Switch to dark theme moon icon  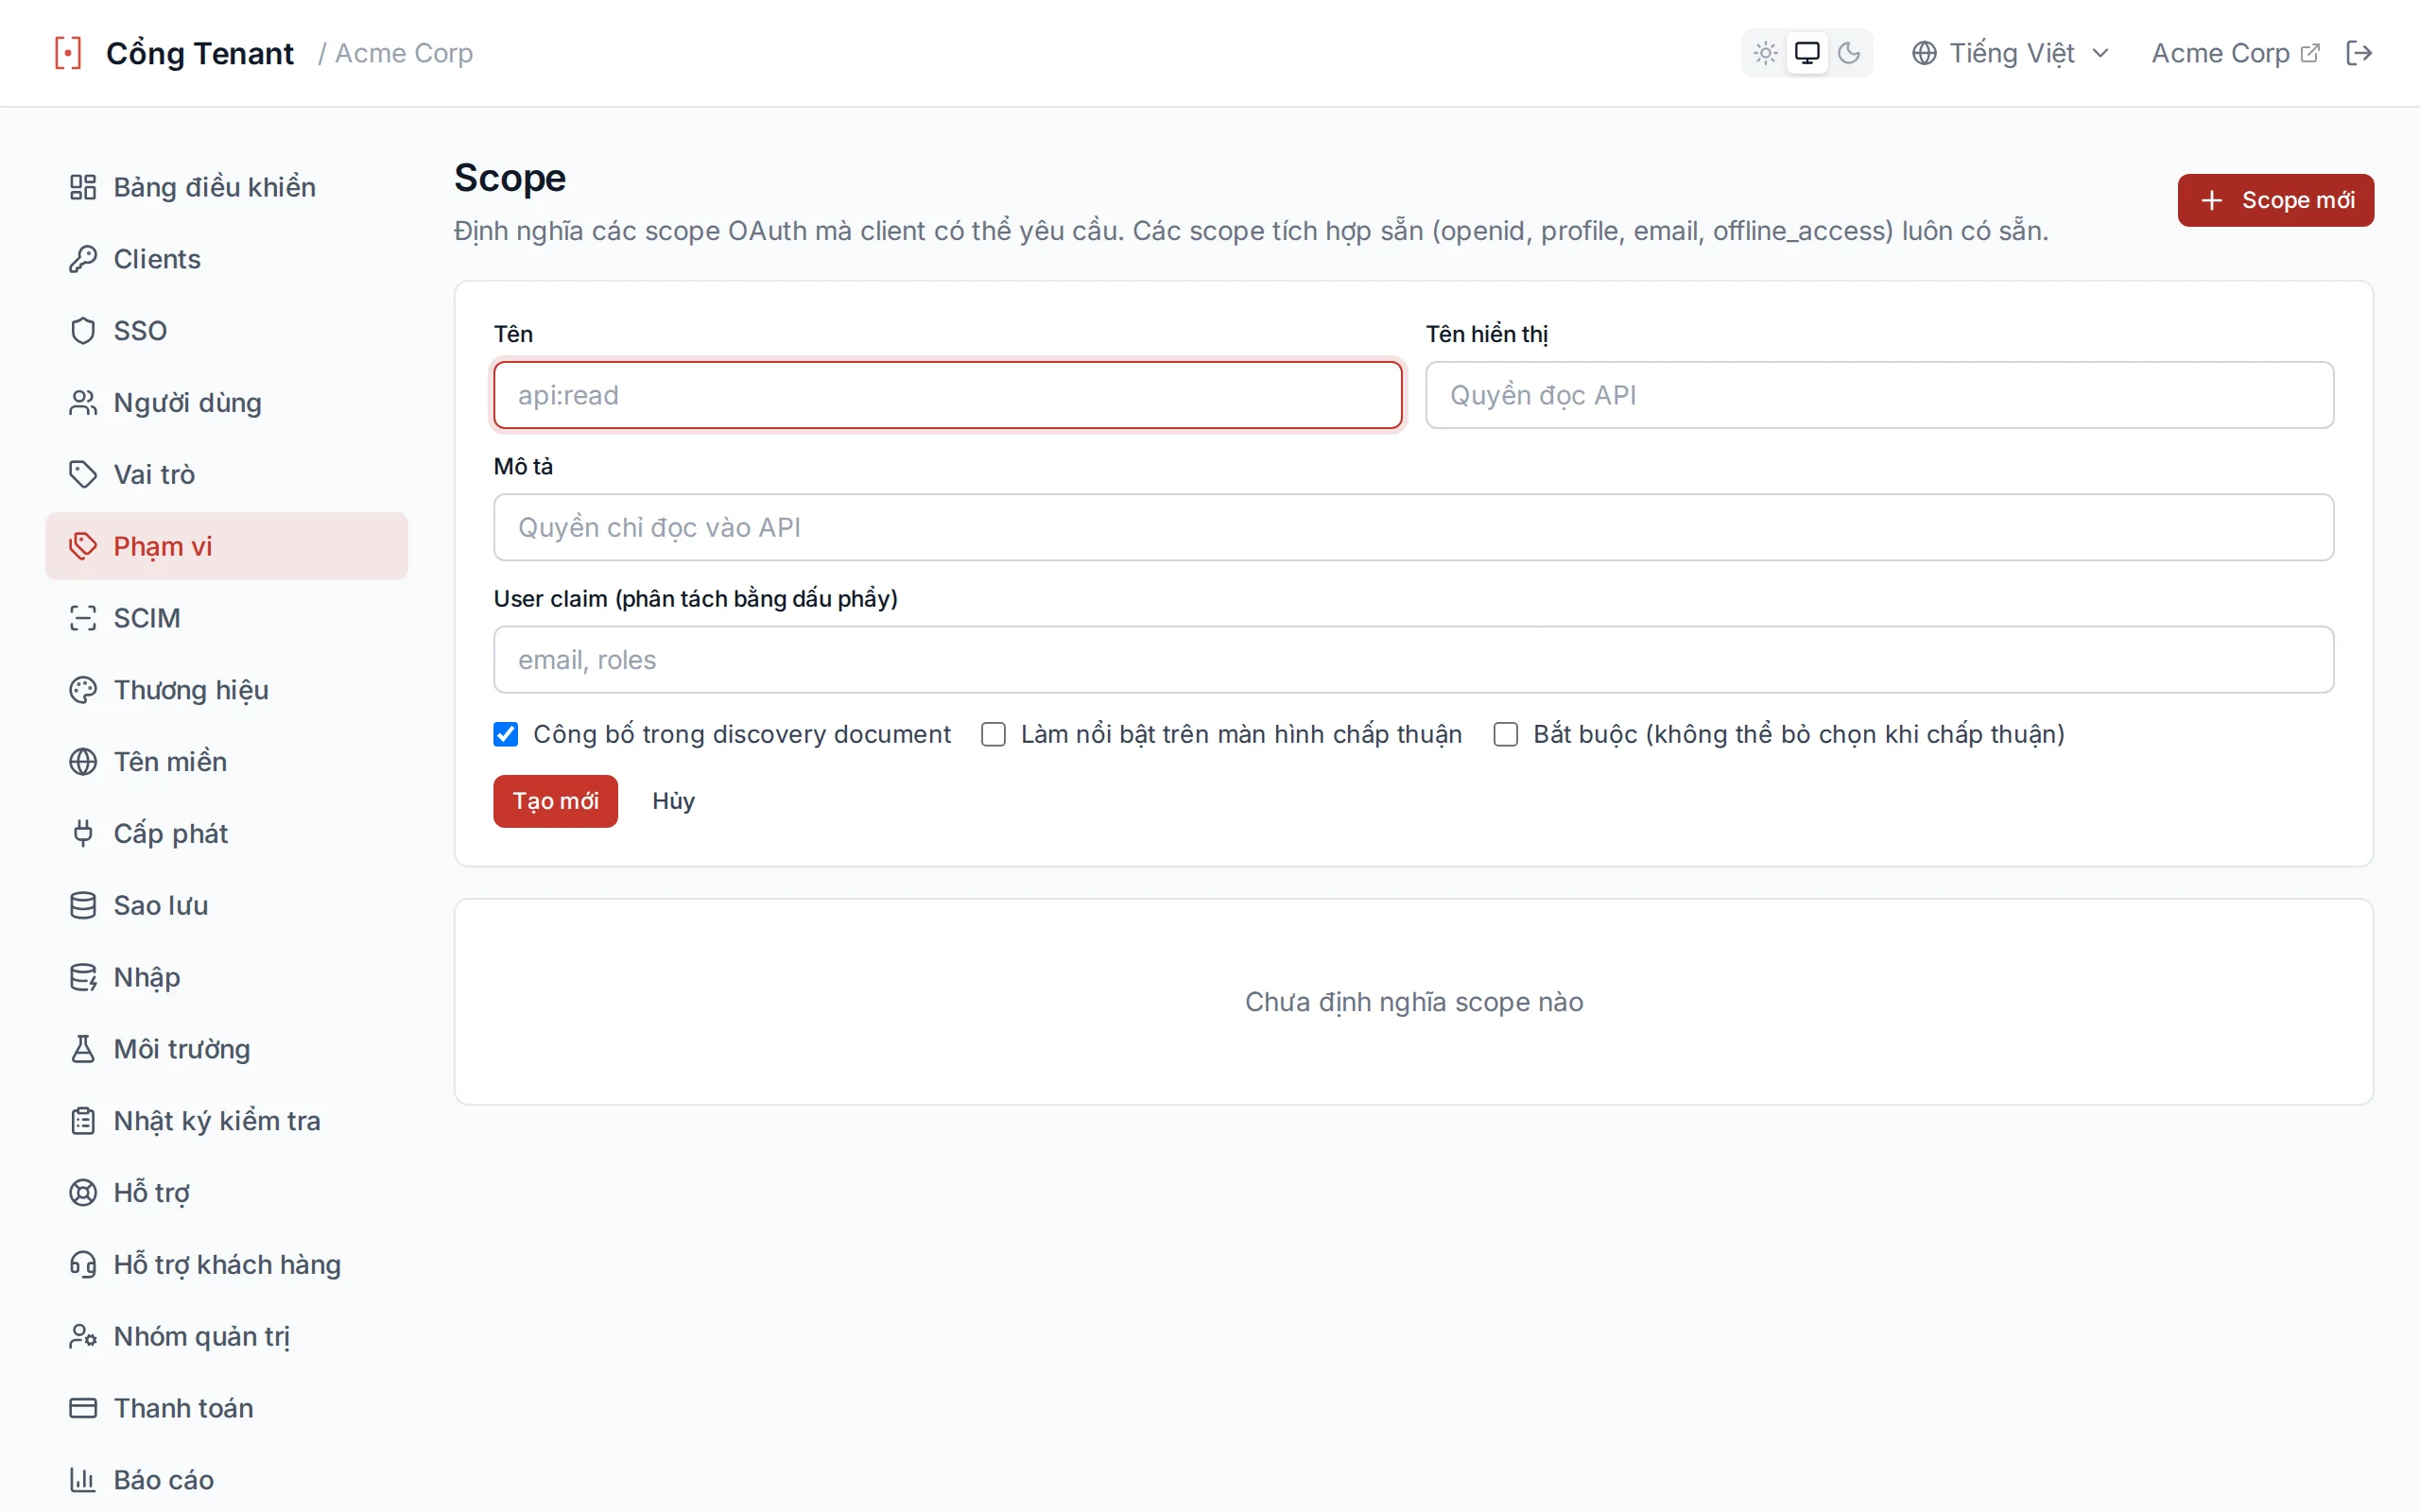(x=1849, y=53)
